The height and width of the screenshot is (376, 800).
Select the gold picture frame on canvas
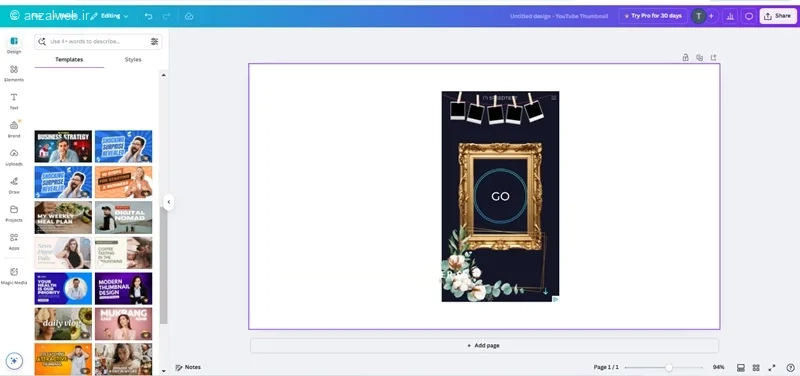coord(500,196)
